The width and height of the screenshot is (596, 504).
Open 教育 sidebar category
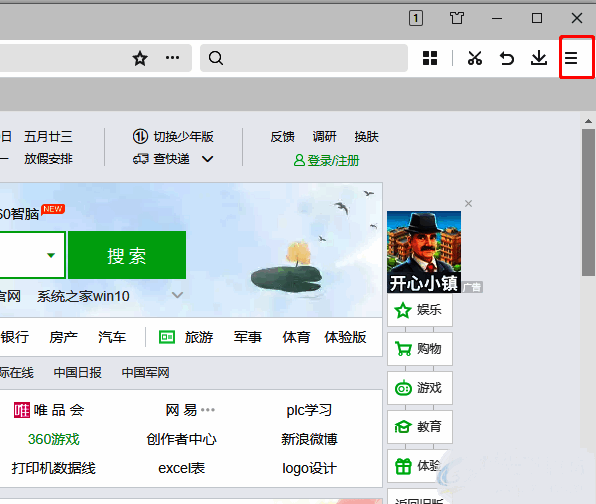(x=420, y=426)
